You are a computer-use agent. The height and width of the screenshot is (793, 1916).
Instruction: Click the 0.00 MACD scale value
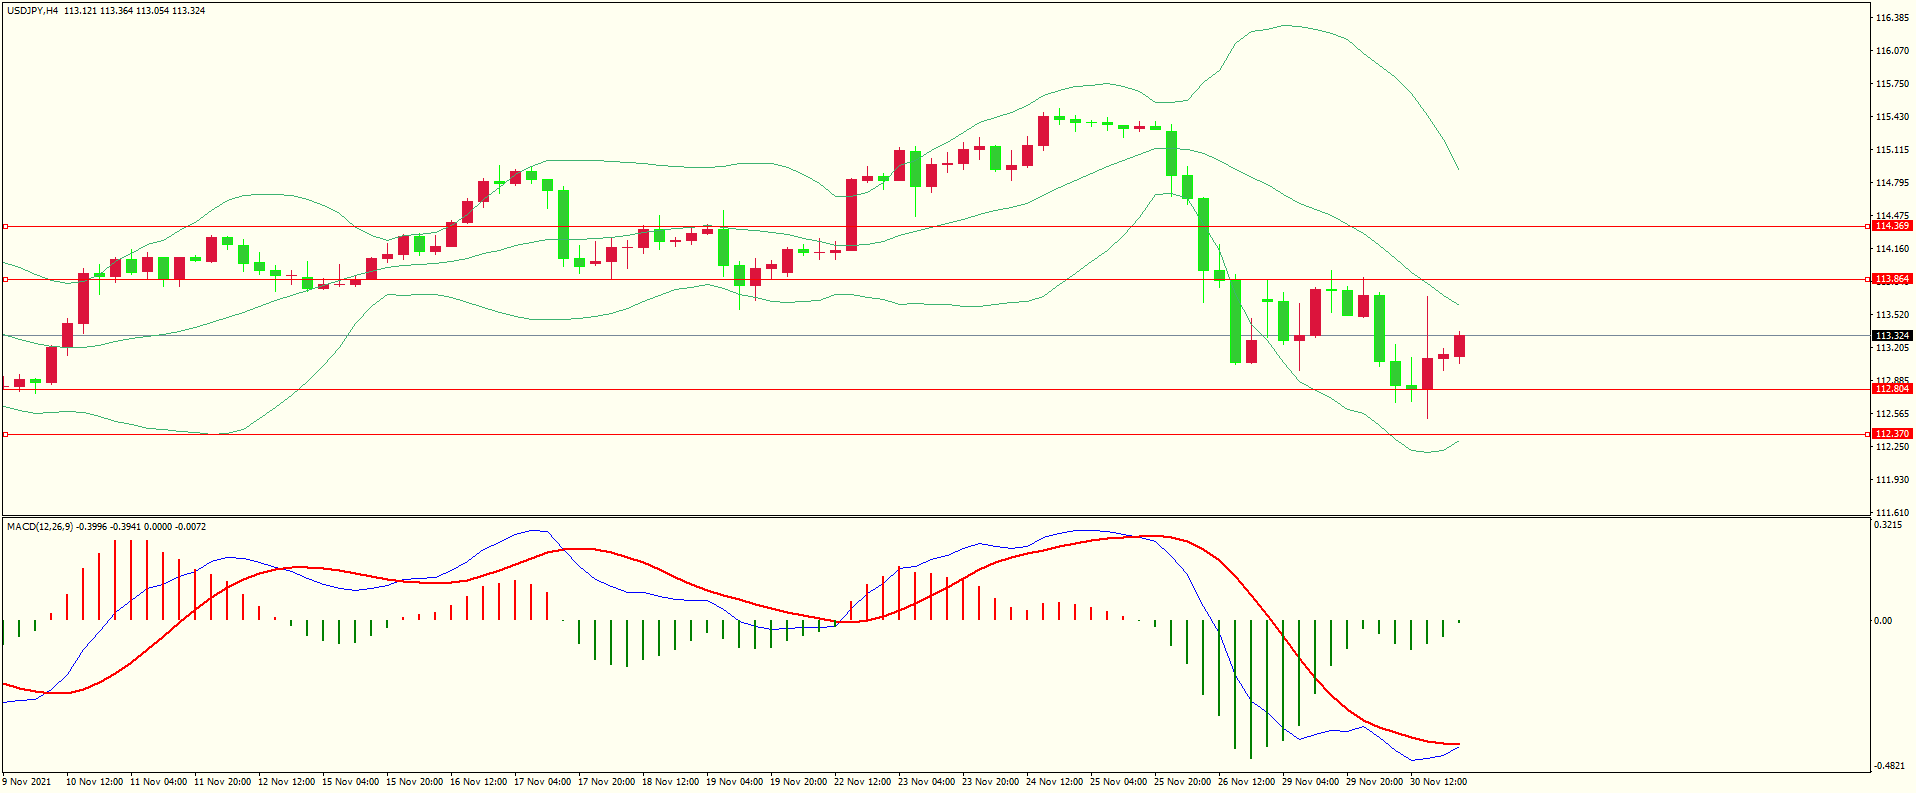tap(1884, 621)
